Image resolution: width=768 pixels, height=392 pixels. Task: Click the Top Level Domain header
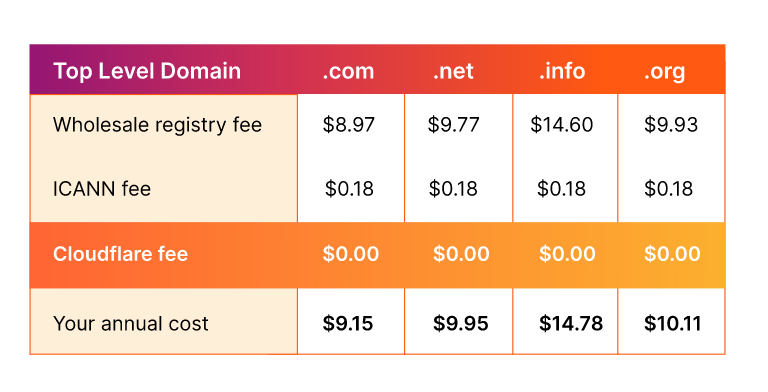click(147, 72)
